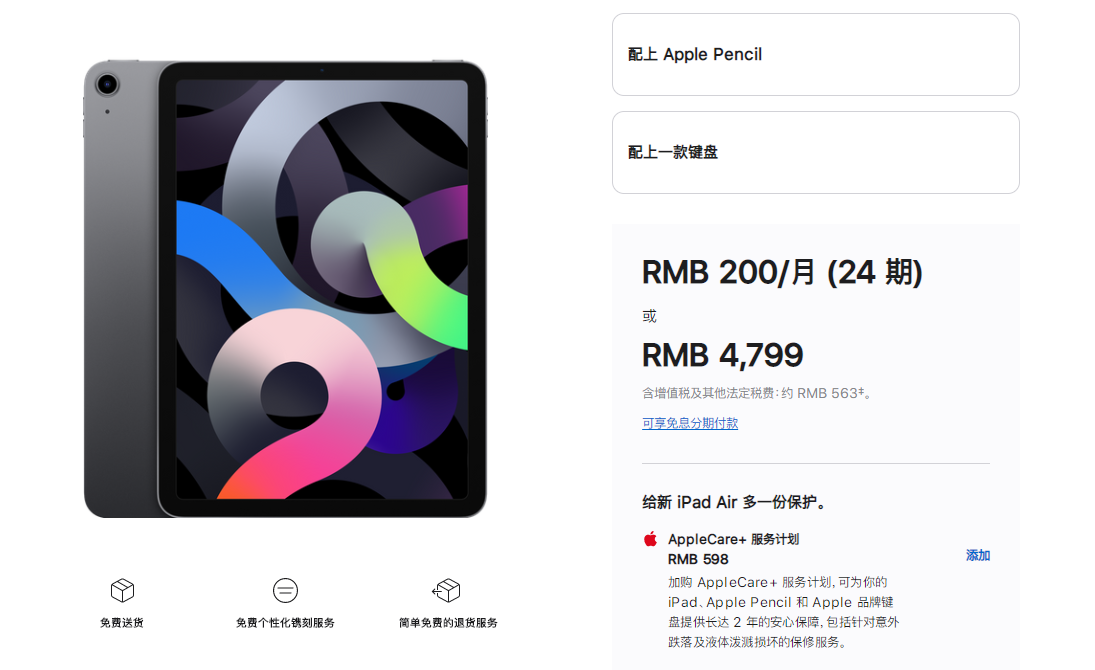Click 添加 to add AppleCare+
1095x670 pixels.
tap(978, 555)
